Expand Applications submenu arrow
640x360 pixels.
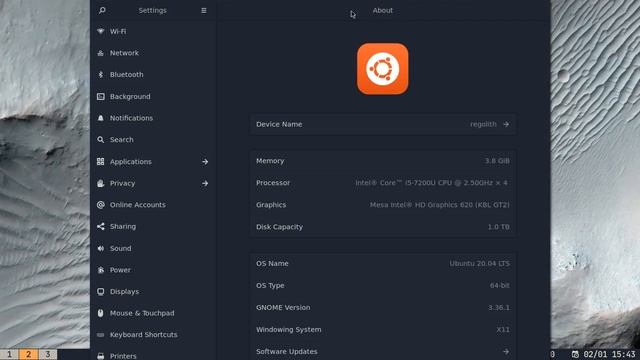205,162
